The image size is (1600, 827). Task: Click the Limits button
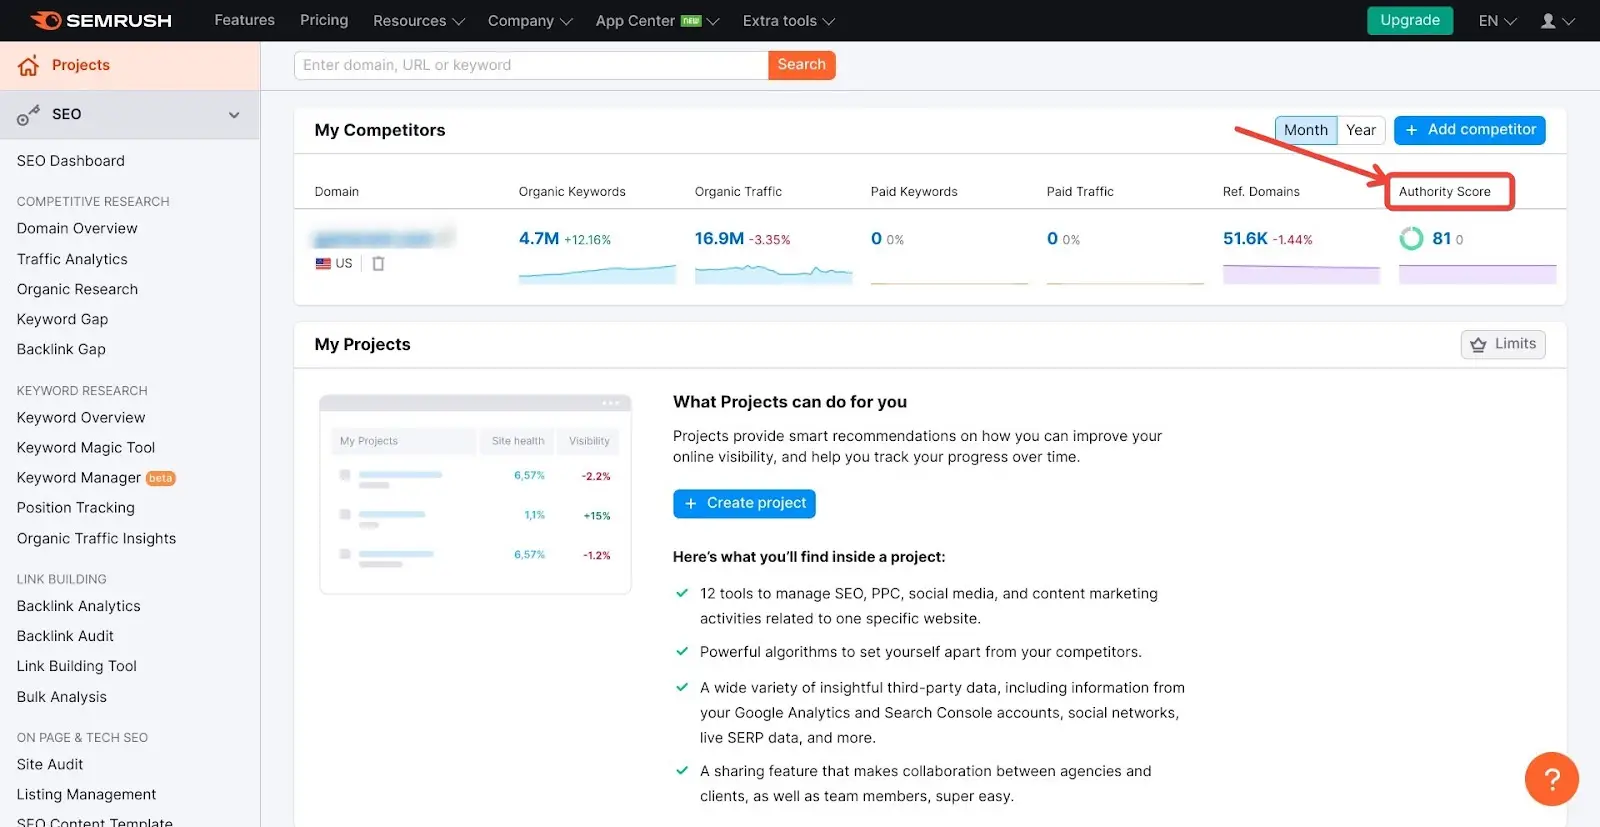[x=1503, y=344]
